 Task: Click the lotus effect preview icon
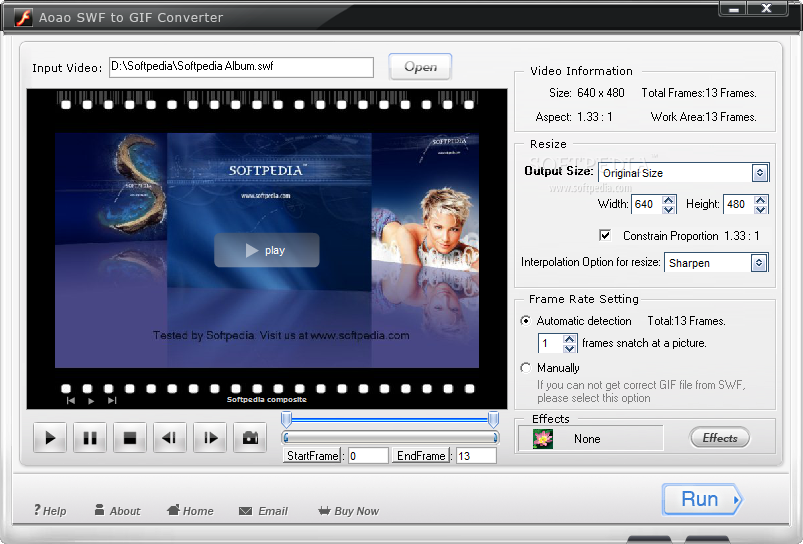point(543,439)
